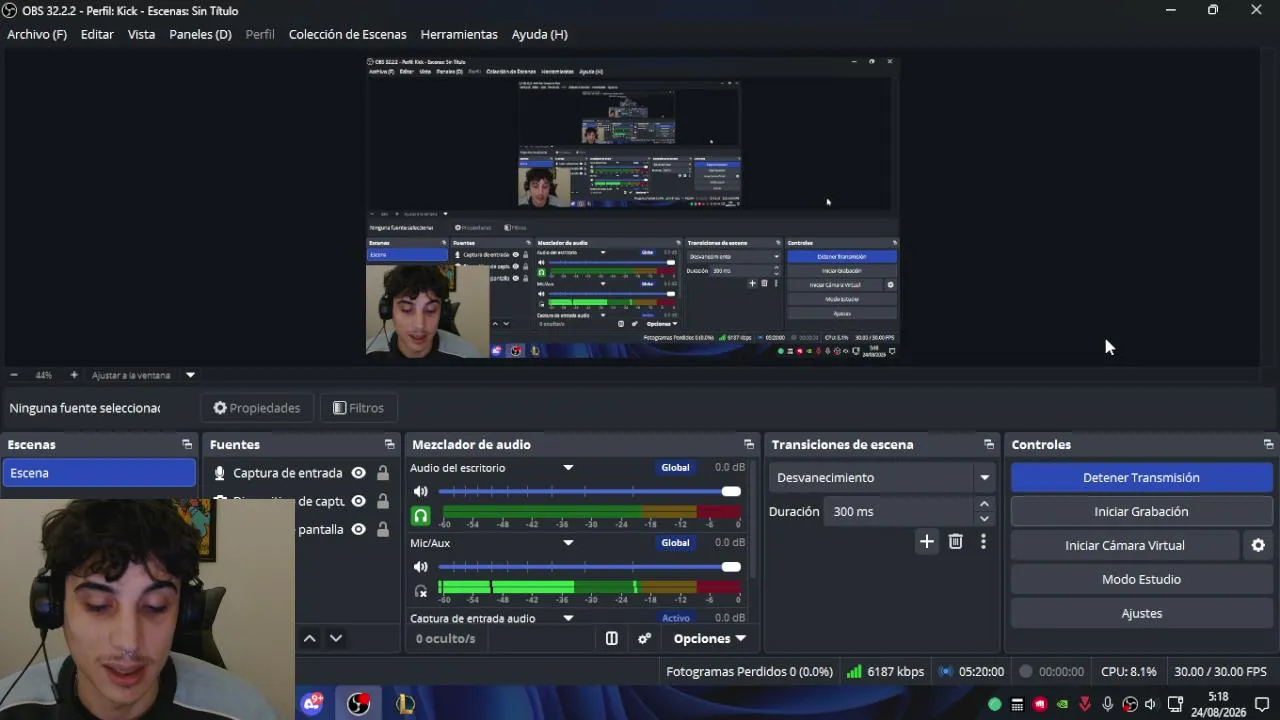The height and width of the screenshot is (720, 1280).
Task: Undock the Transiciones de escena panel
Action: point(989,444)
